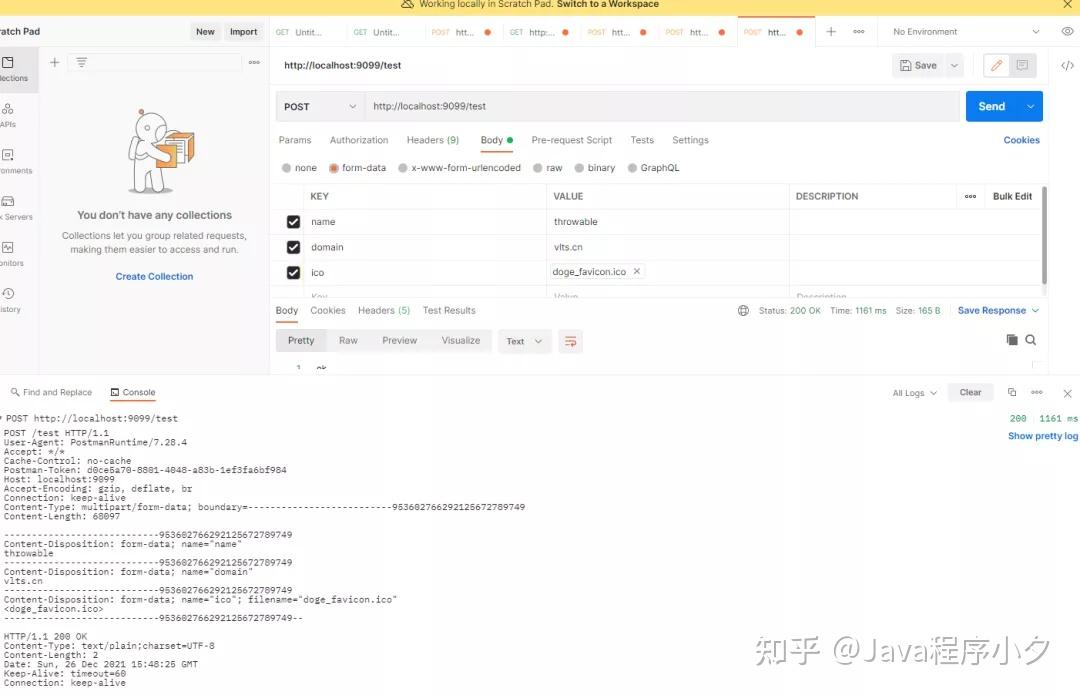The image size is (1080, 695).
Task: Open the Collections sidebar section
Action: (12, 69)
